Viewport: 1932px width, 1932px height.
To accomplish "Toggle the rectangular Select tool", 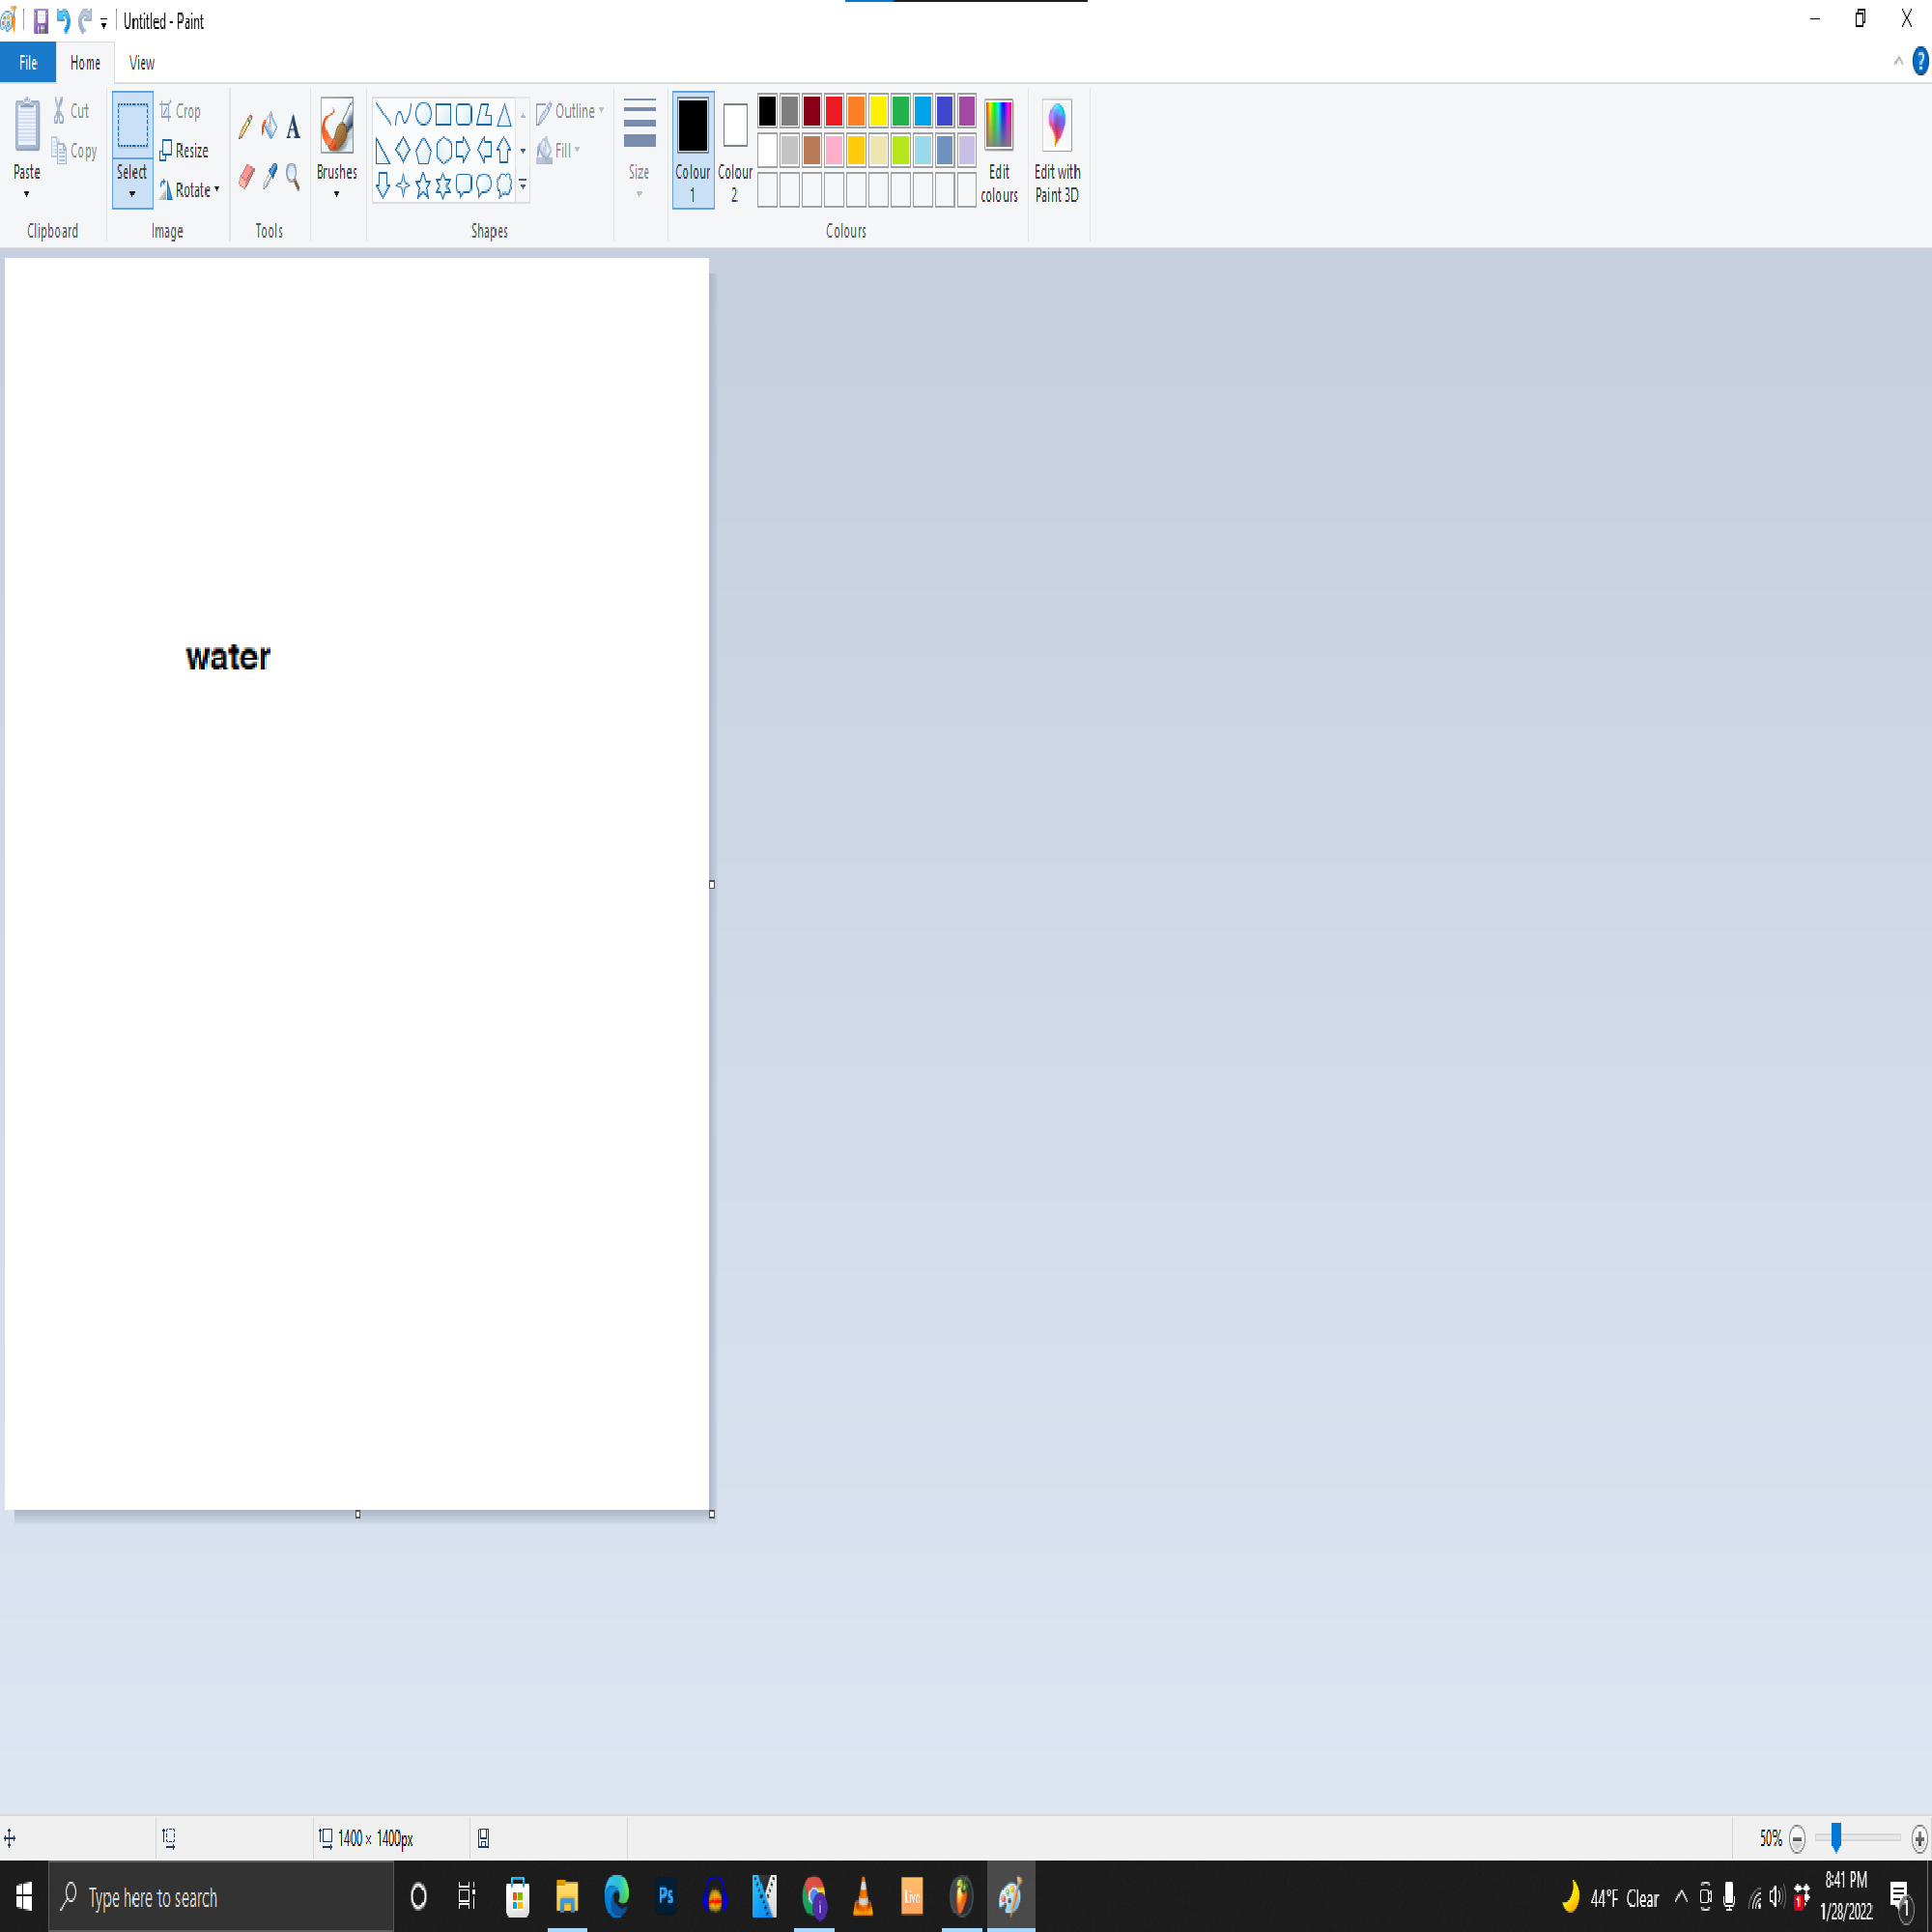I will coord(132,125).
